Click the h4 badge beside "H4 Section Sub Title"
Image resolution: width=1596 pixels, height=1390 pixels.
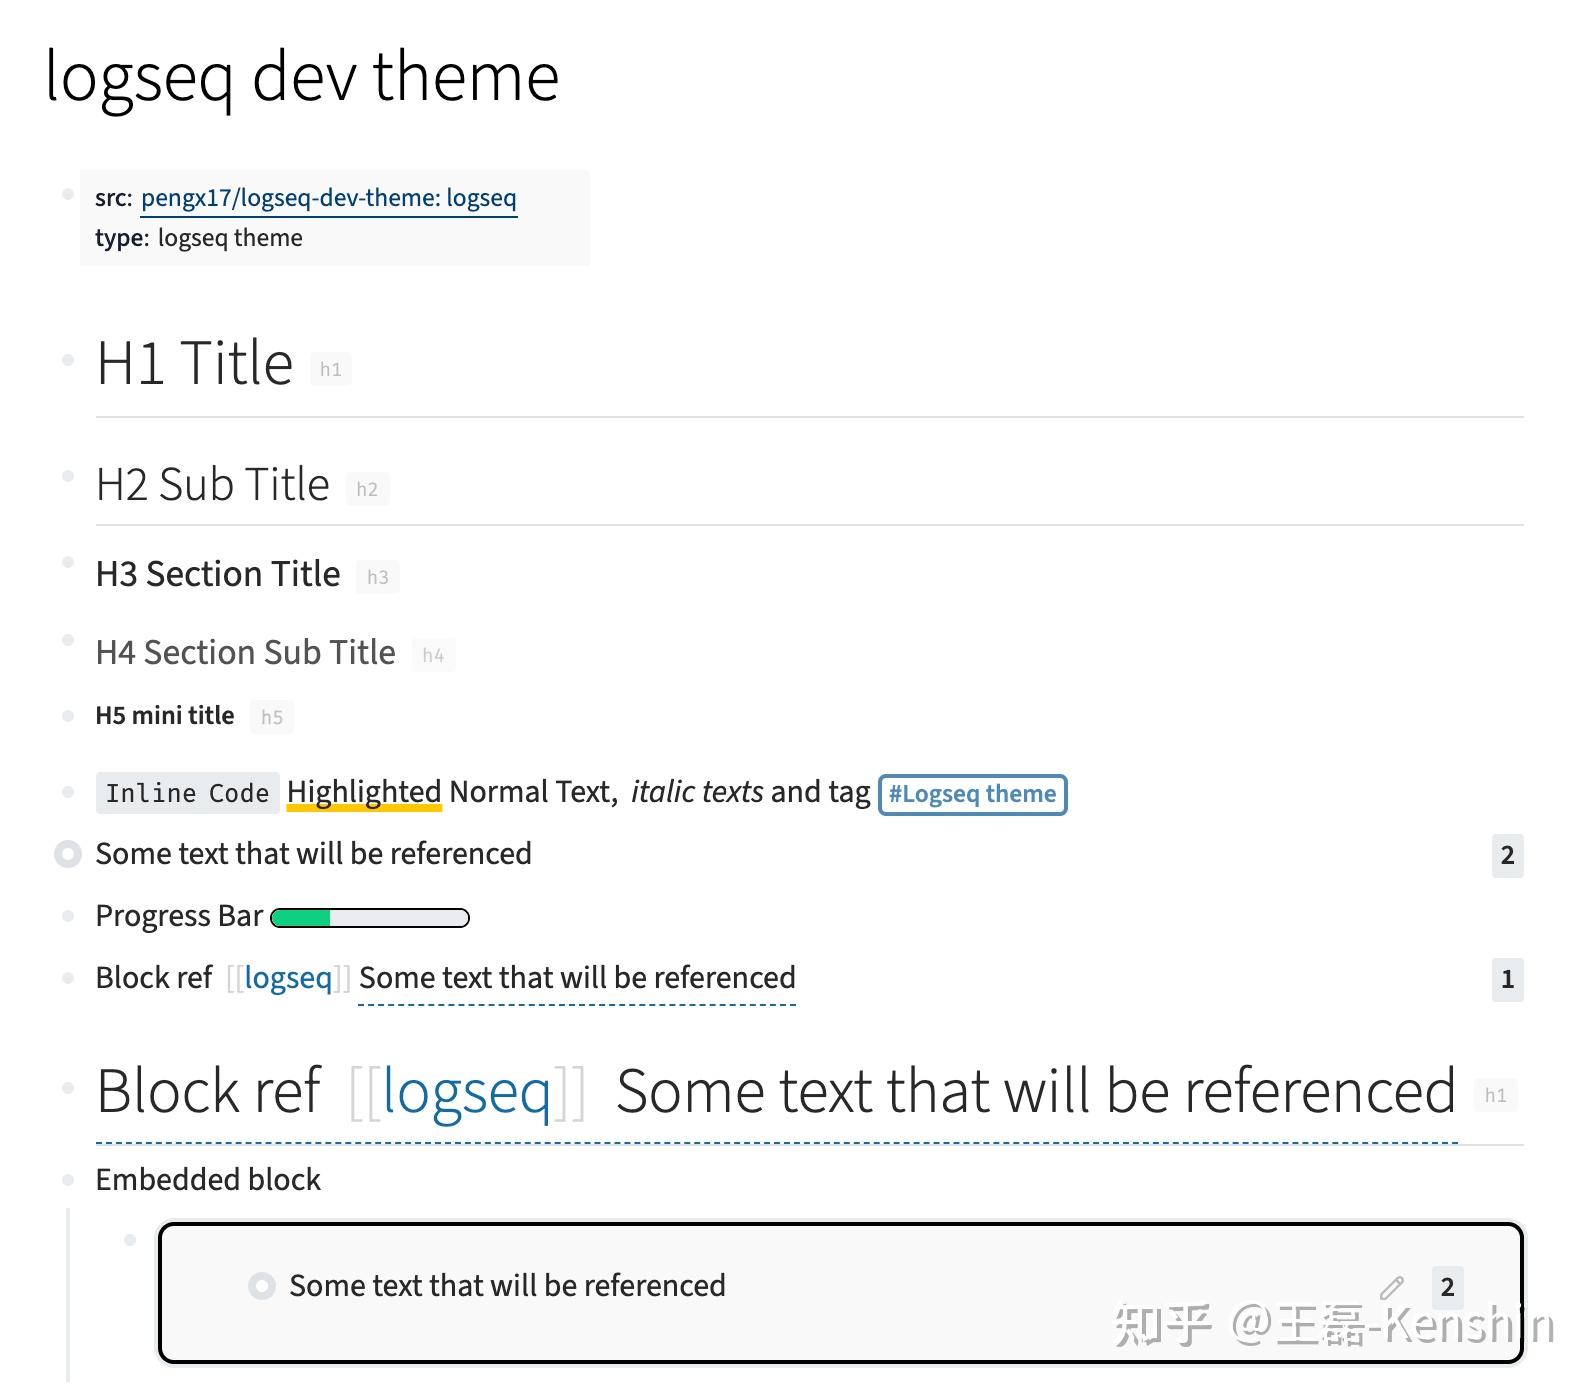click(x=434, y=654)
